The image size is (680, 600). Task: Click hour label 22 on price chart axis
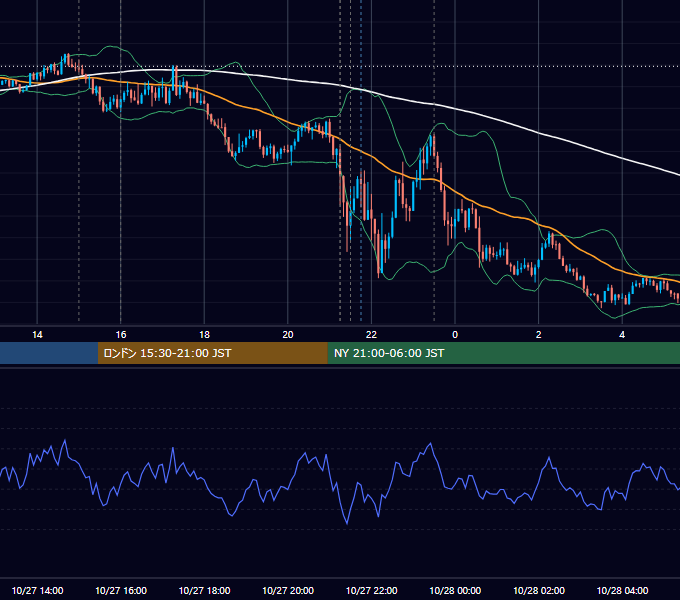tap(371, 335)
